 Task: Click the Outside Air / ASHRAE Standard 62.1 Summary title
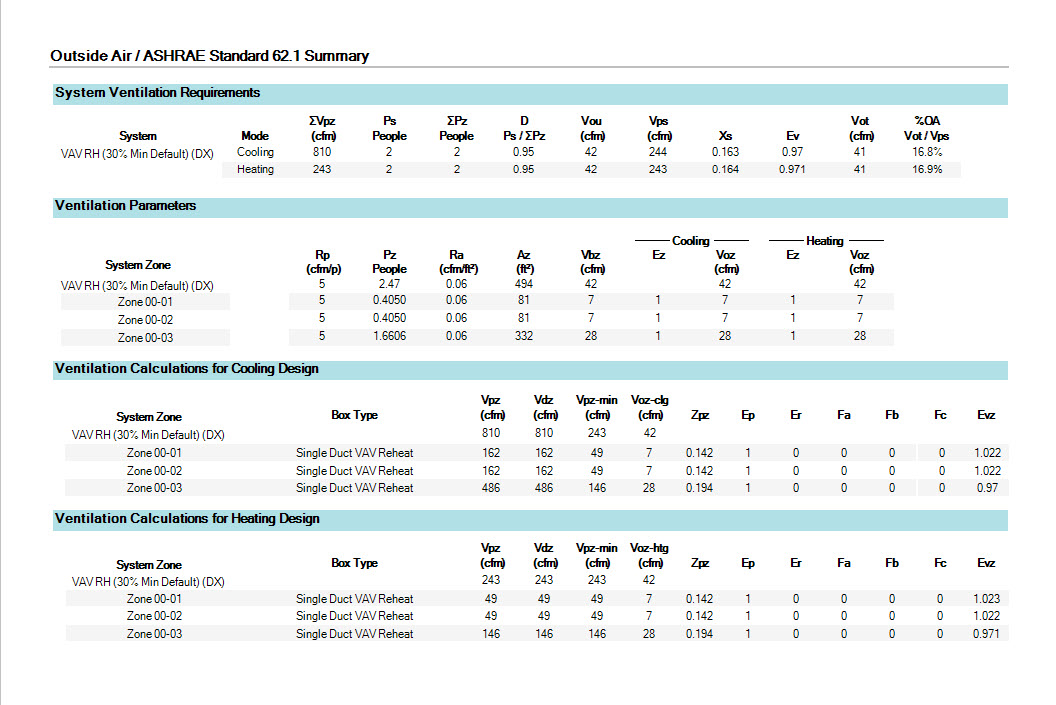(209, 56)
